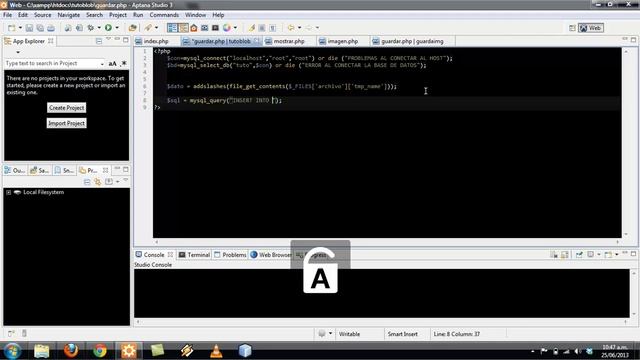This screenshot has width=640, height=360.
Task: Click the Firefox icon on taskbar
Action: (71, 351)
